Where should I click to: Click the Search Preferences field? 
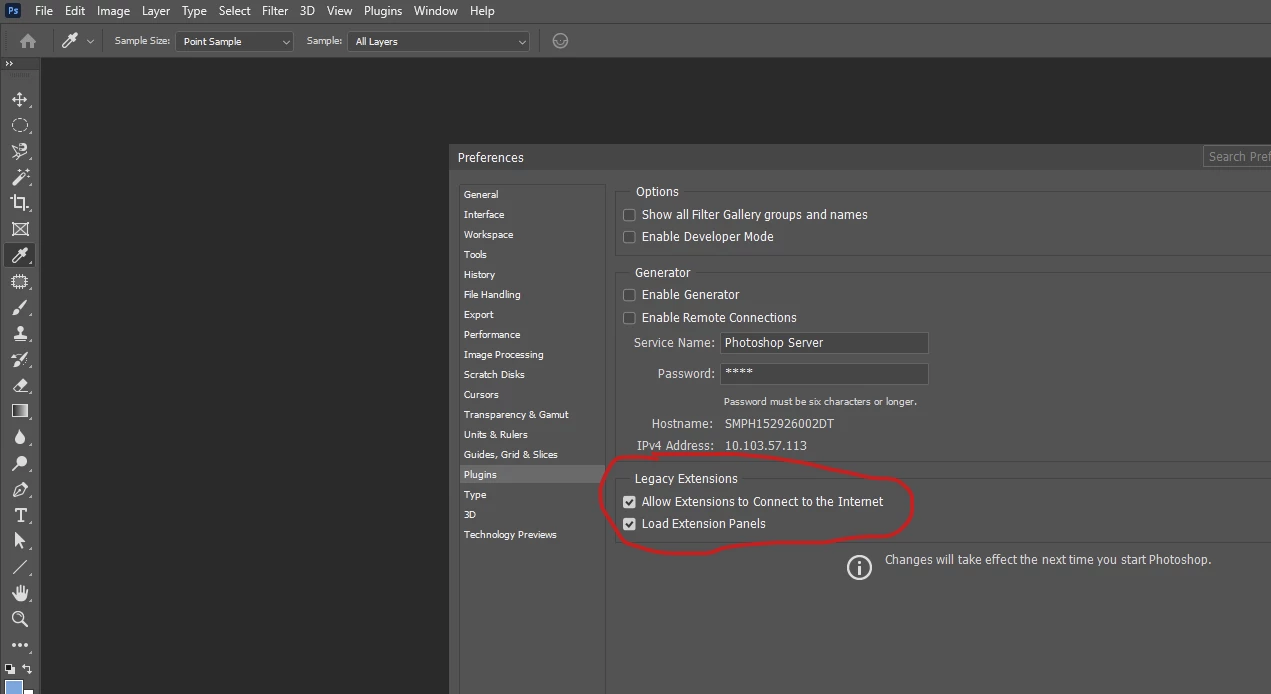pyautogui.click(x=1237, y=156)
